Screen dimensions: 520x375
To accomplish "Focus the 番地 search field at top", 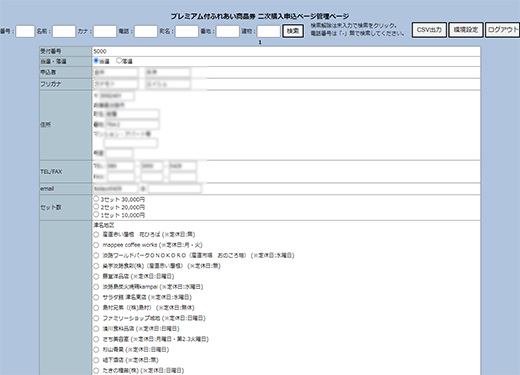I will (228, 31).
